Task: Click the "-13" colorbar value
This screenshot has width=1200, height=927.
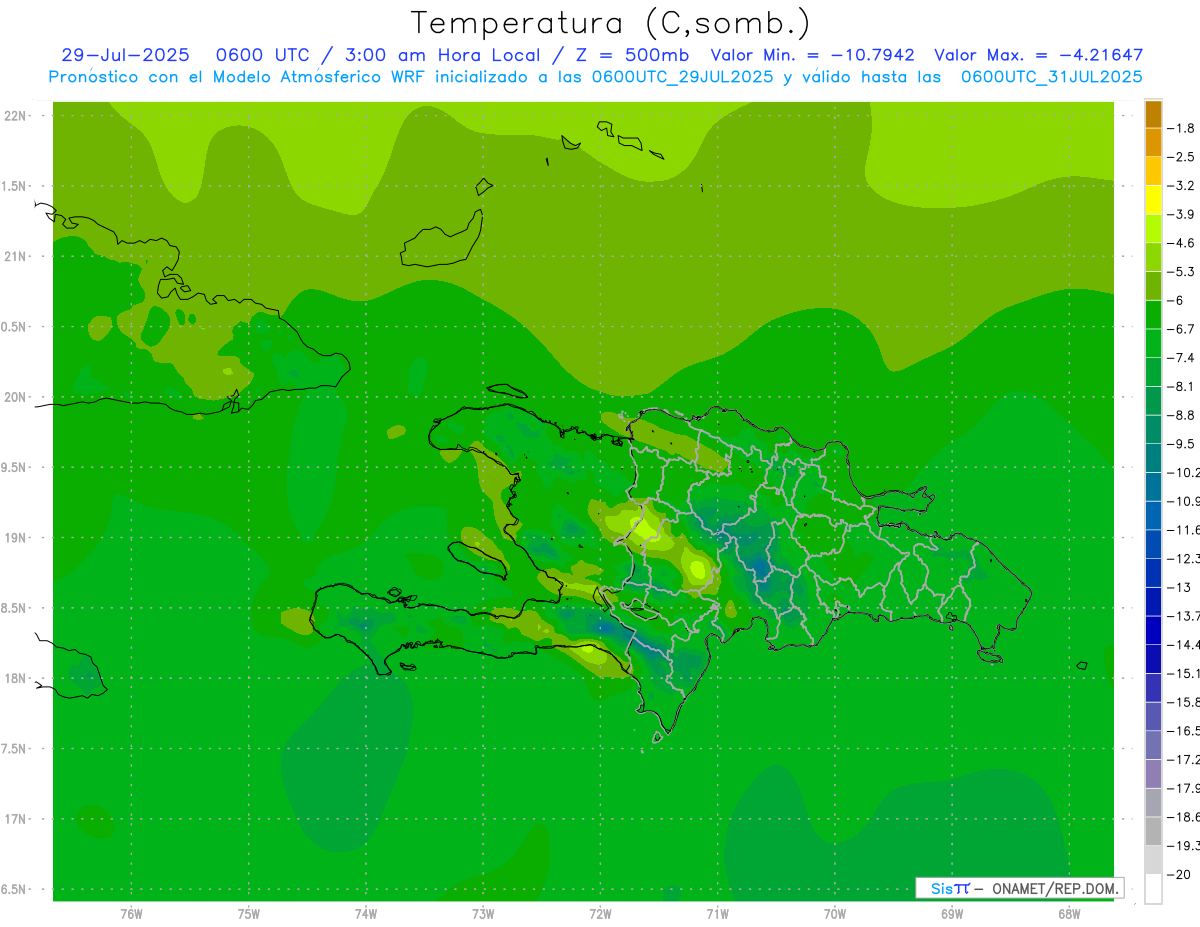Action: (1179, 587)
